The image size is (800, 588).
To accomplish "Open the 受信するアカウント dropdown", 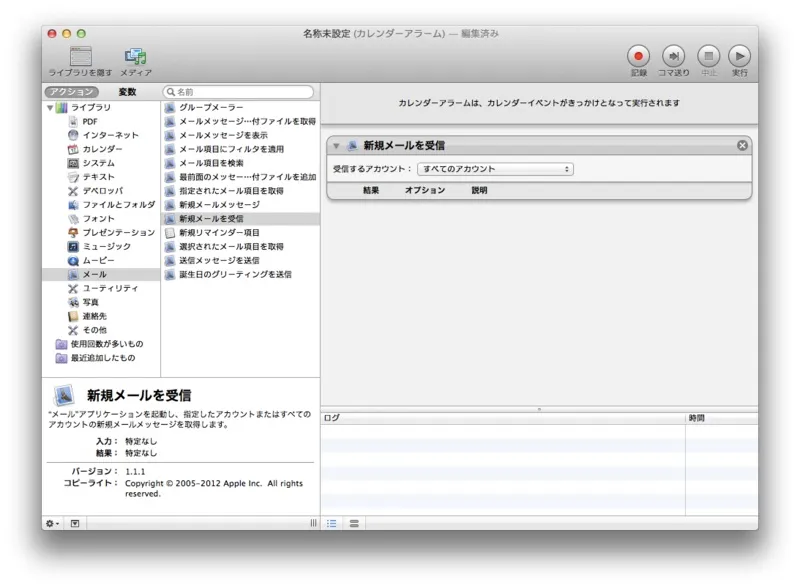I will click(x=495, y=169).
